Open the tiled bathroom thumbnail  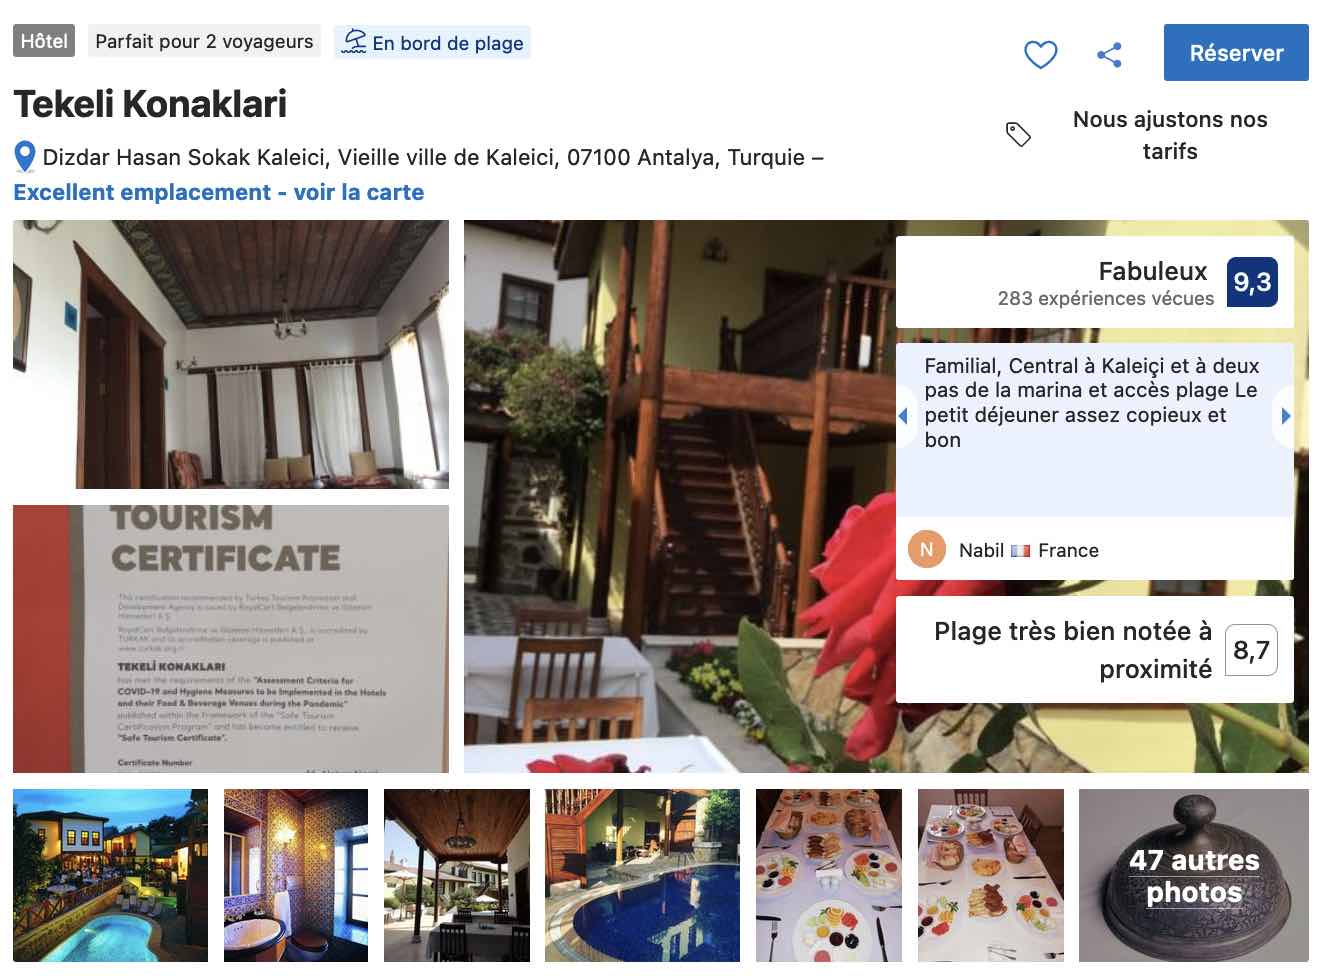click(x=296, y=875)
